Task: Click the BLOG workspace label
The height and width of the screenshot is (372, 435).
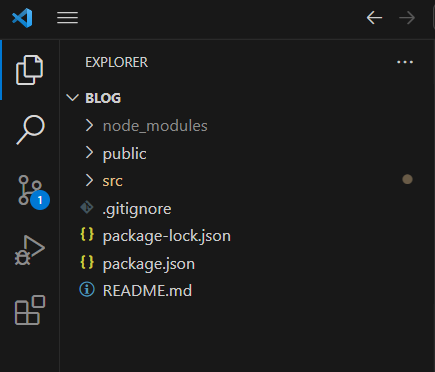Action: tap(103, 98)
